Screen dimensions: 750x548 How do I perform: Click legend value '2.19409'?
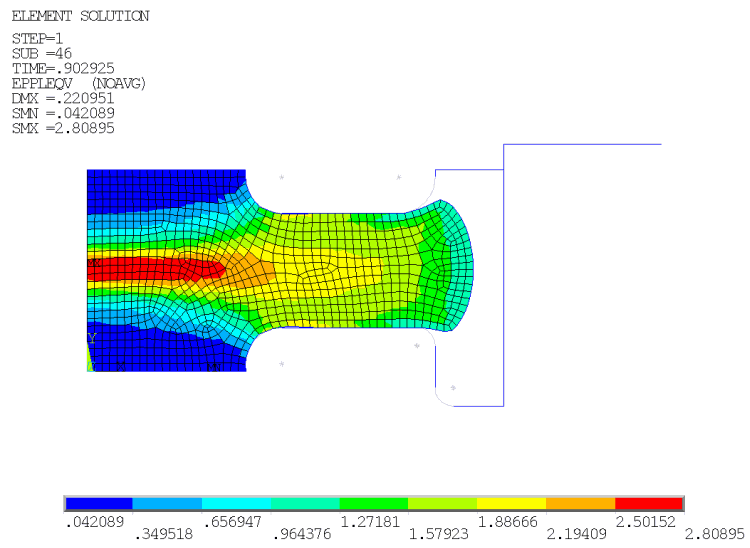576,534
